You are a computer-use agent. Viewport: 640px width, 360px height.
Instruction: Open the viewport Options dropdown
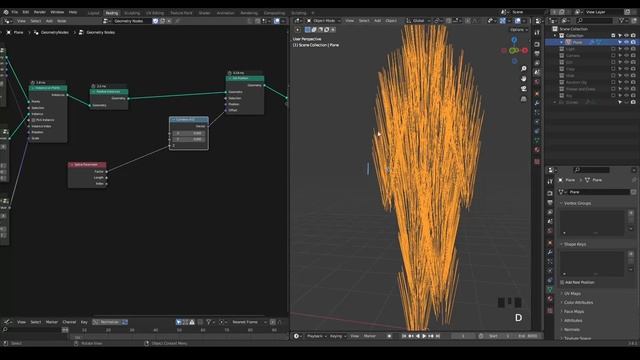[518, 30]
